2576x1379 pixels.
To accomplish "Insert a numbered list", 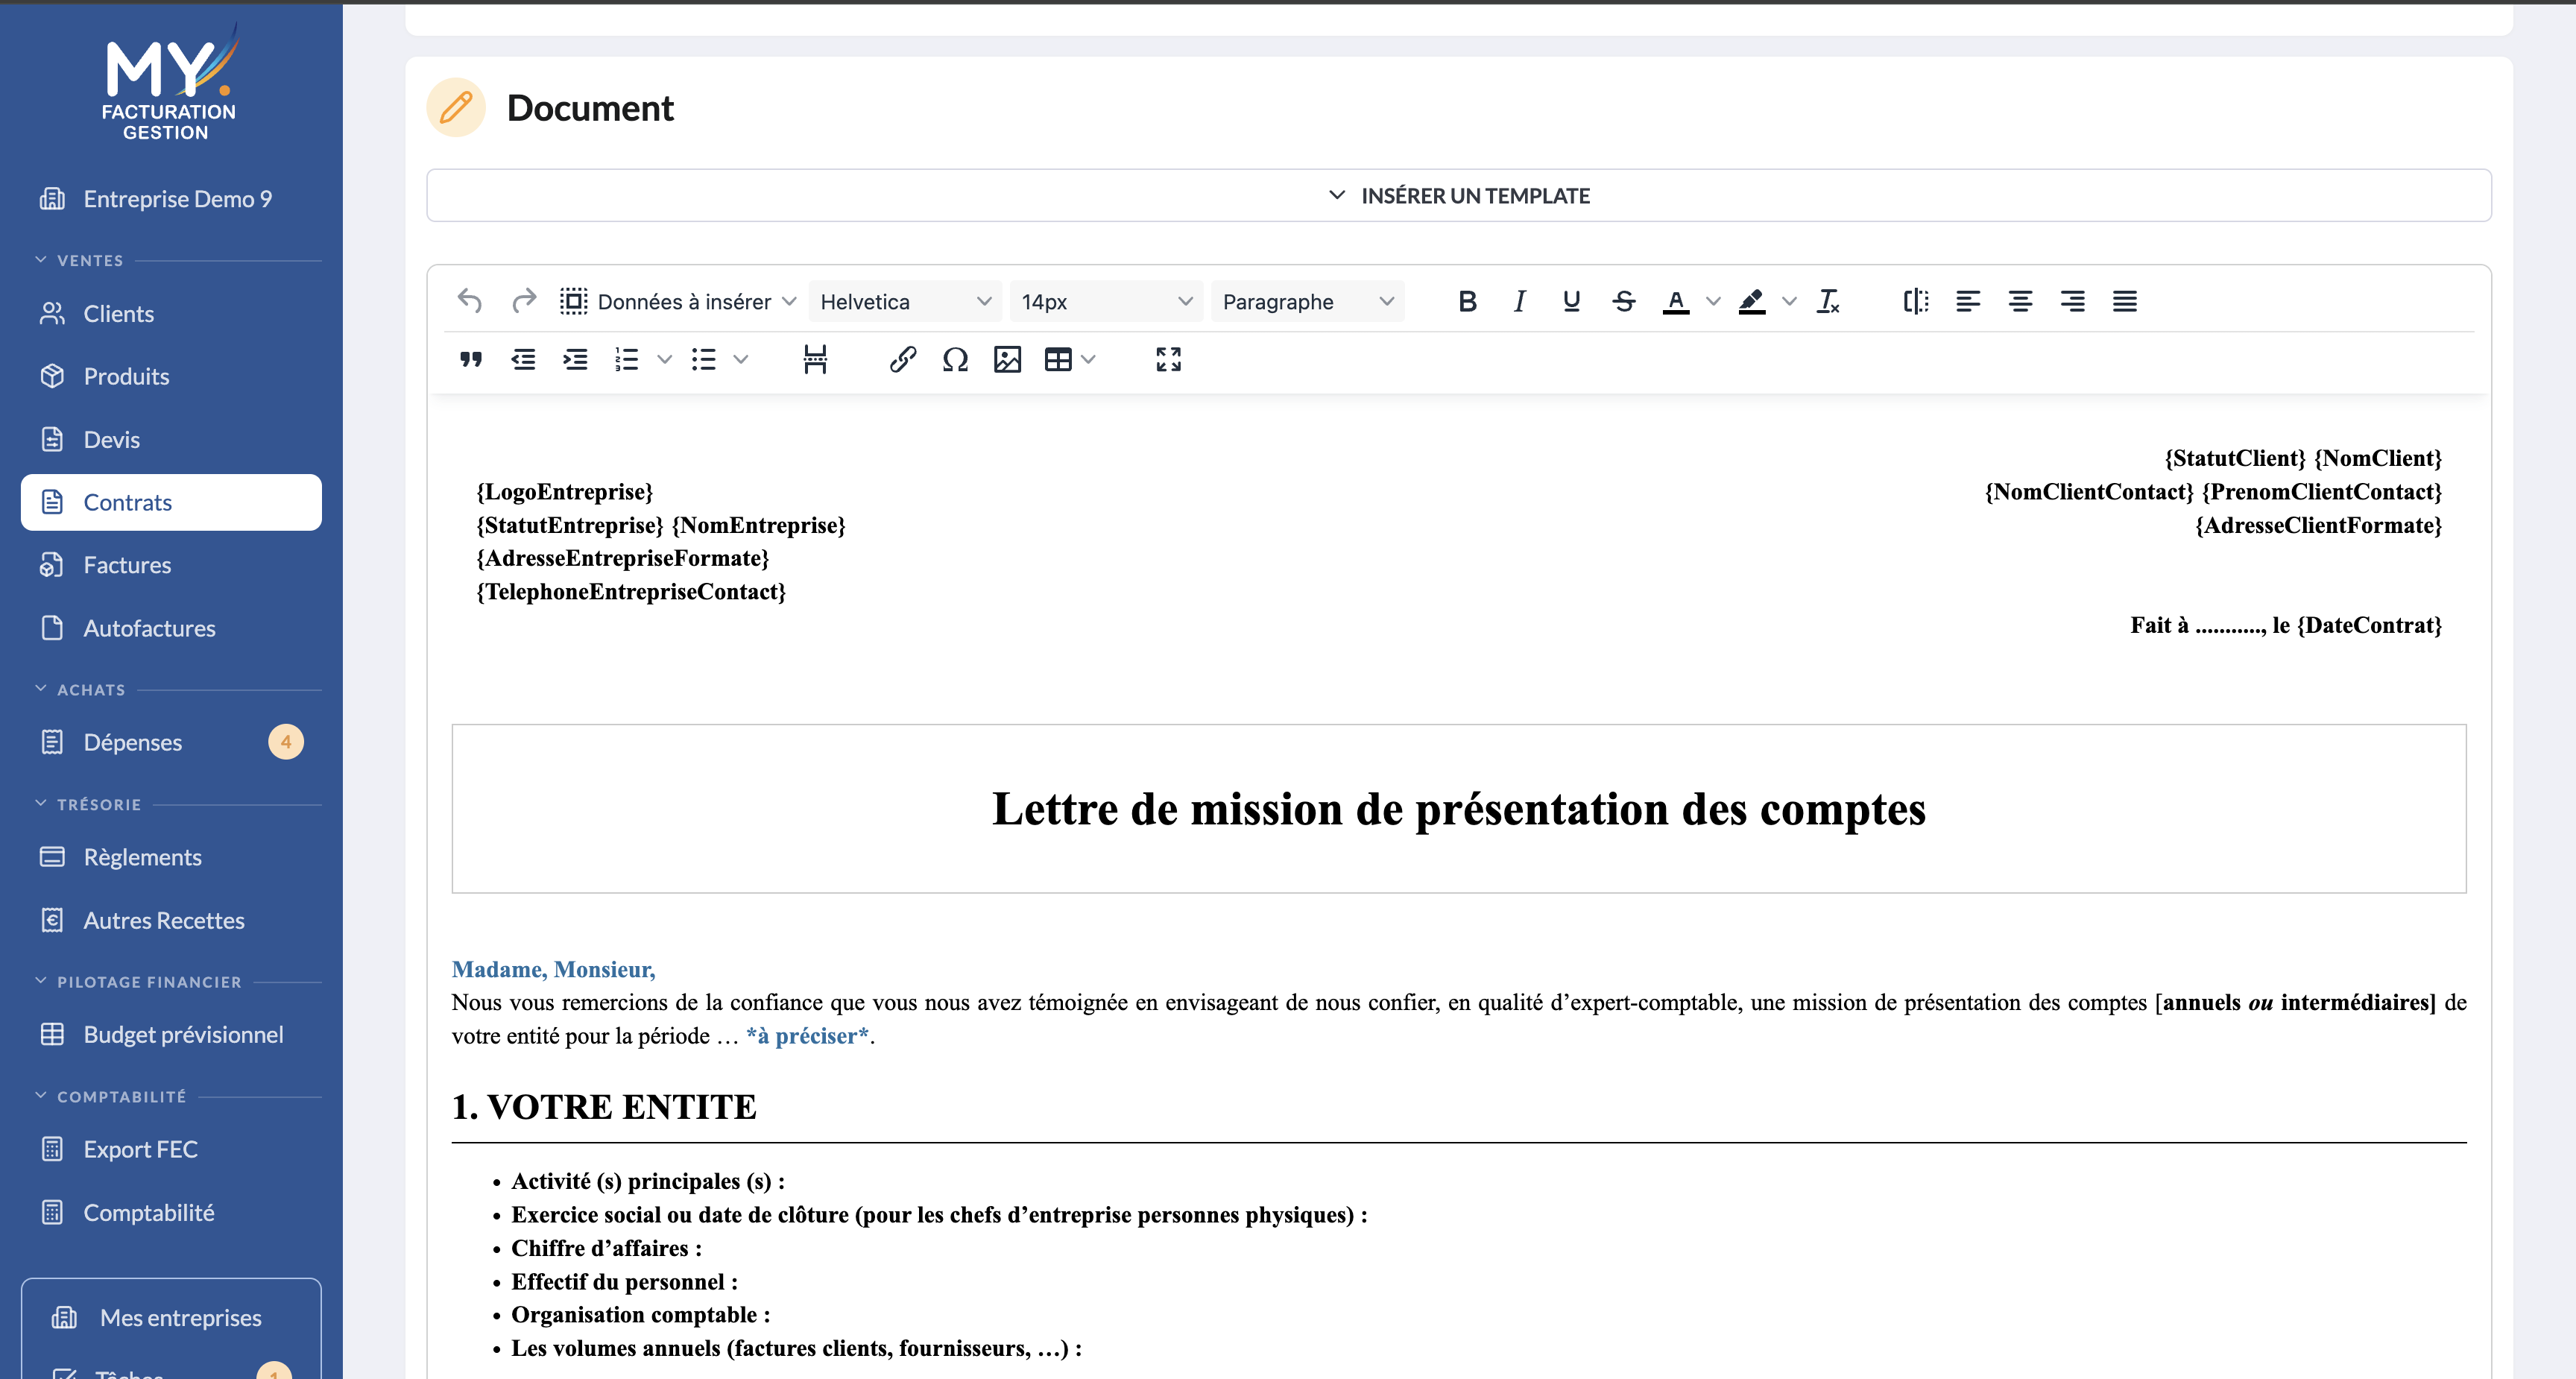I will (x=627, y=359).
